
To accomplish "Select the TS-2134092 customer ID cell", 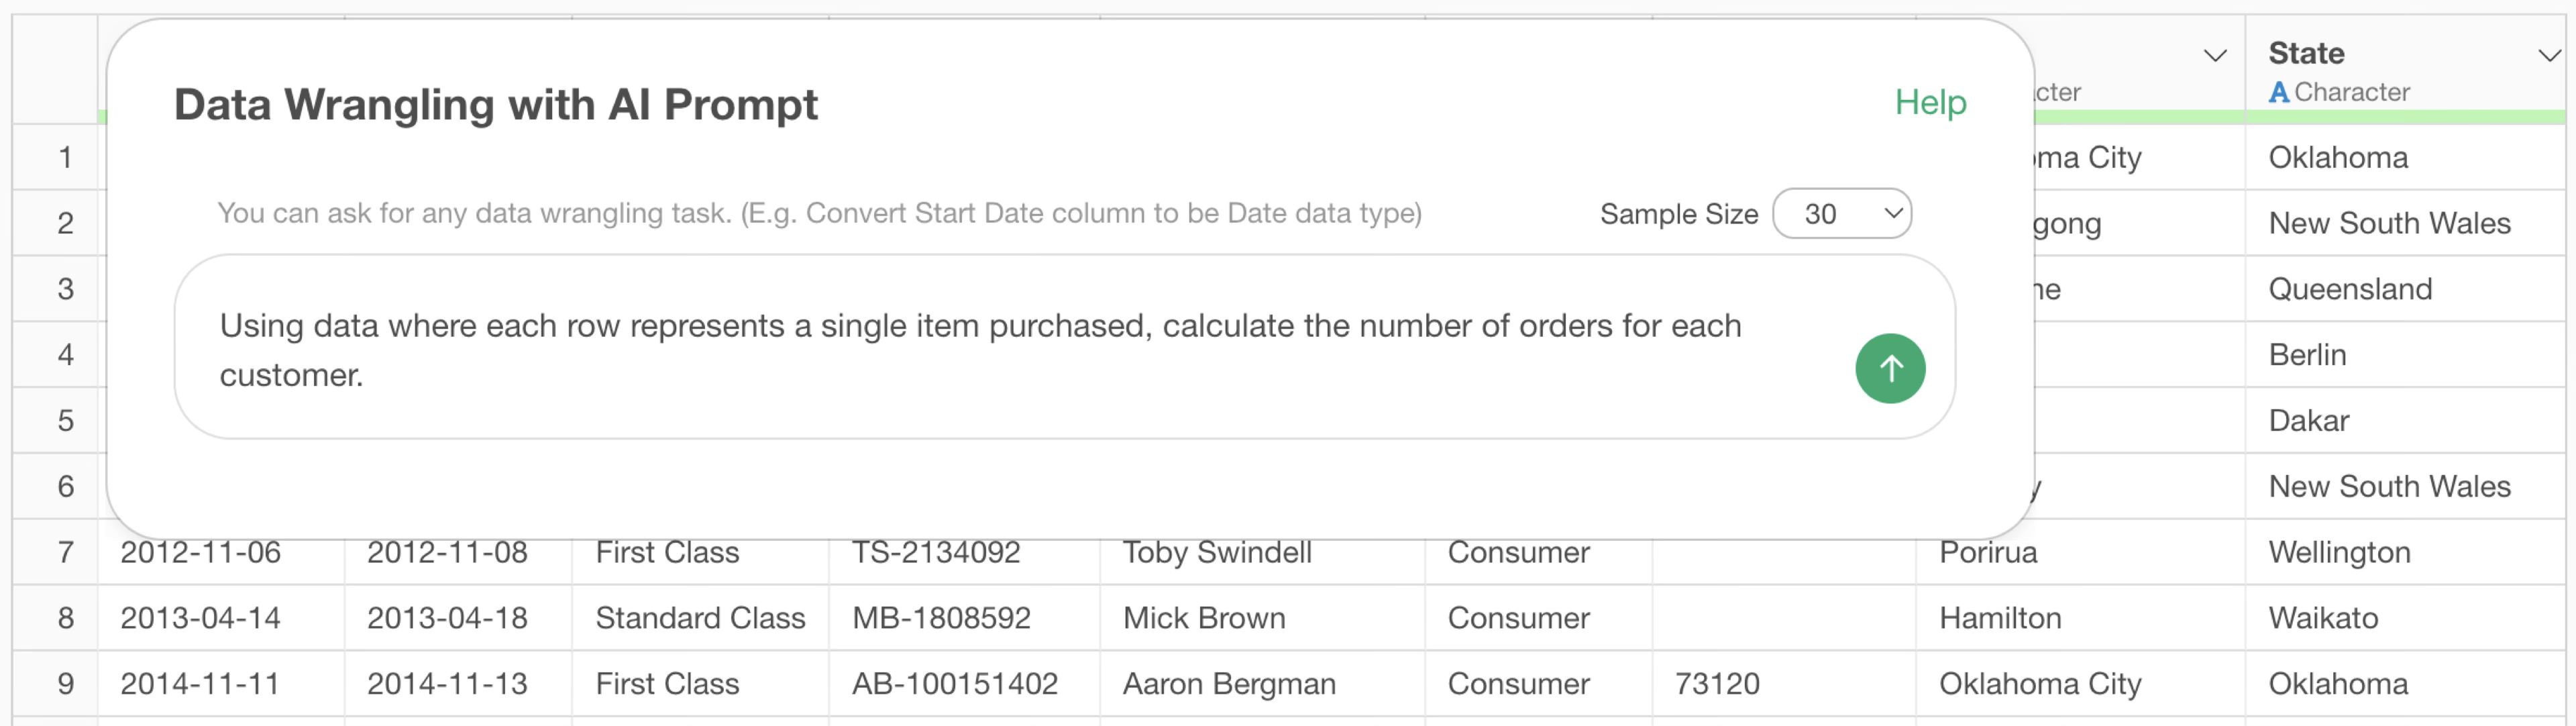I will pos(935,552).
